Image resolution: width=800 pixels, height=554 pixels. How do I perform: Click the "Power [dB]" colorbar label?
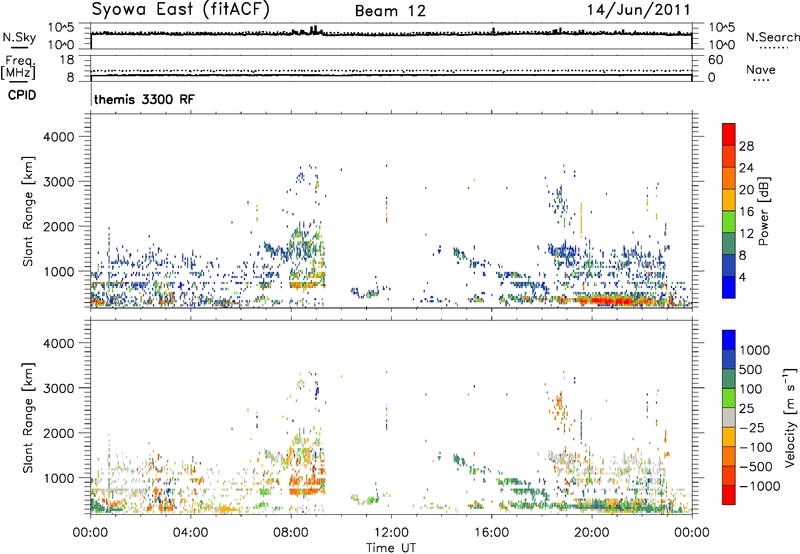764,211
